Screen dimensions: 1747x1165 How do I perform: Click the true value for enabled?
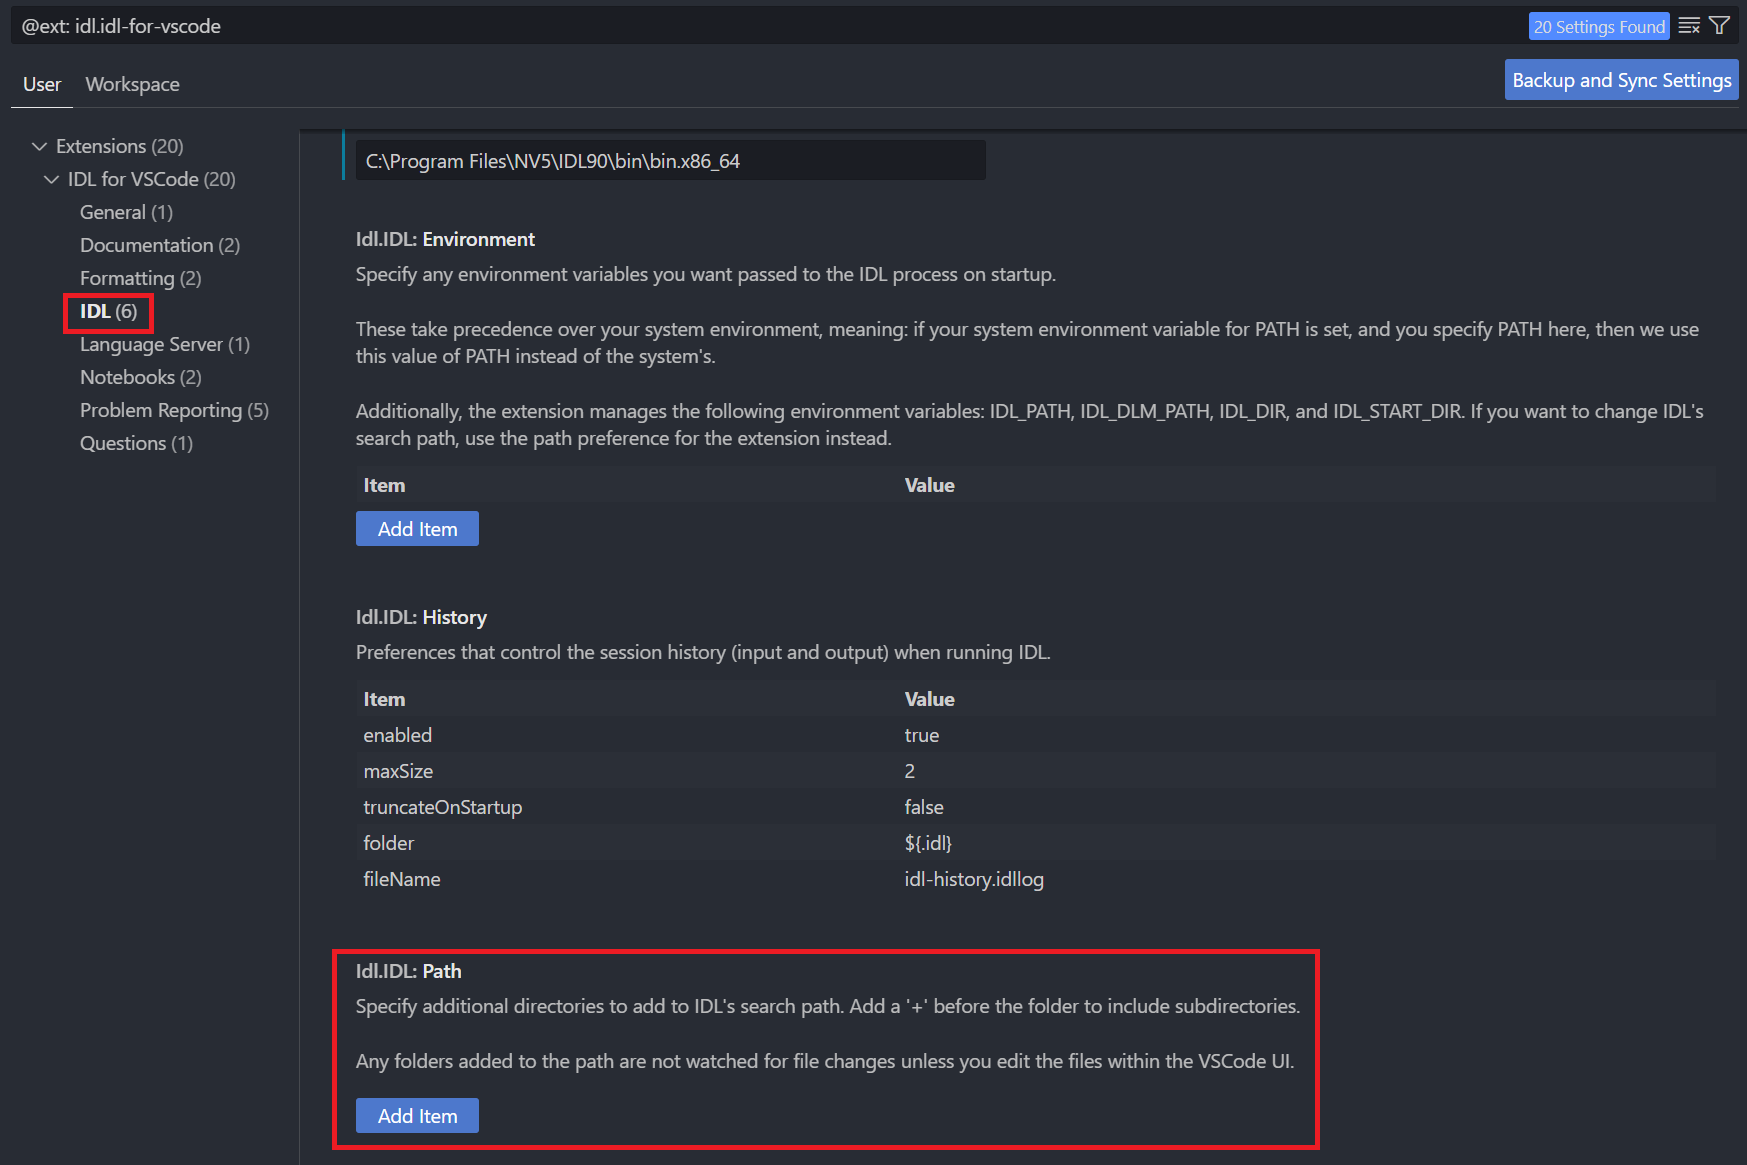pos(922,735)
